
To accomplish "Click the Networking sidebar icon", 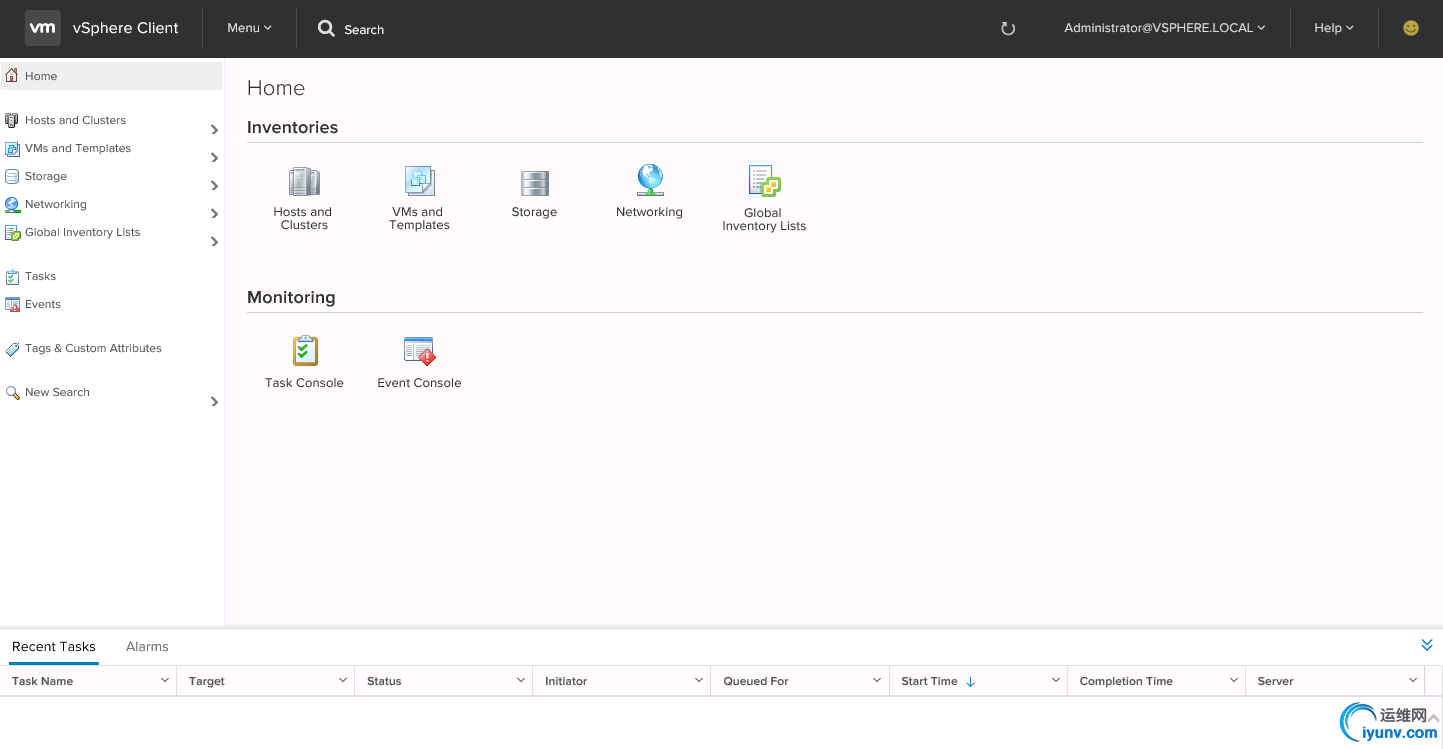I will click(12, 204).
